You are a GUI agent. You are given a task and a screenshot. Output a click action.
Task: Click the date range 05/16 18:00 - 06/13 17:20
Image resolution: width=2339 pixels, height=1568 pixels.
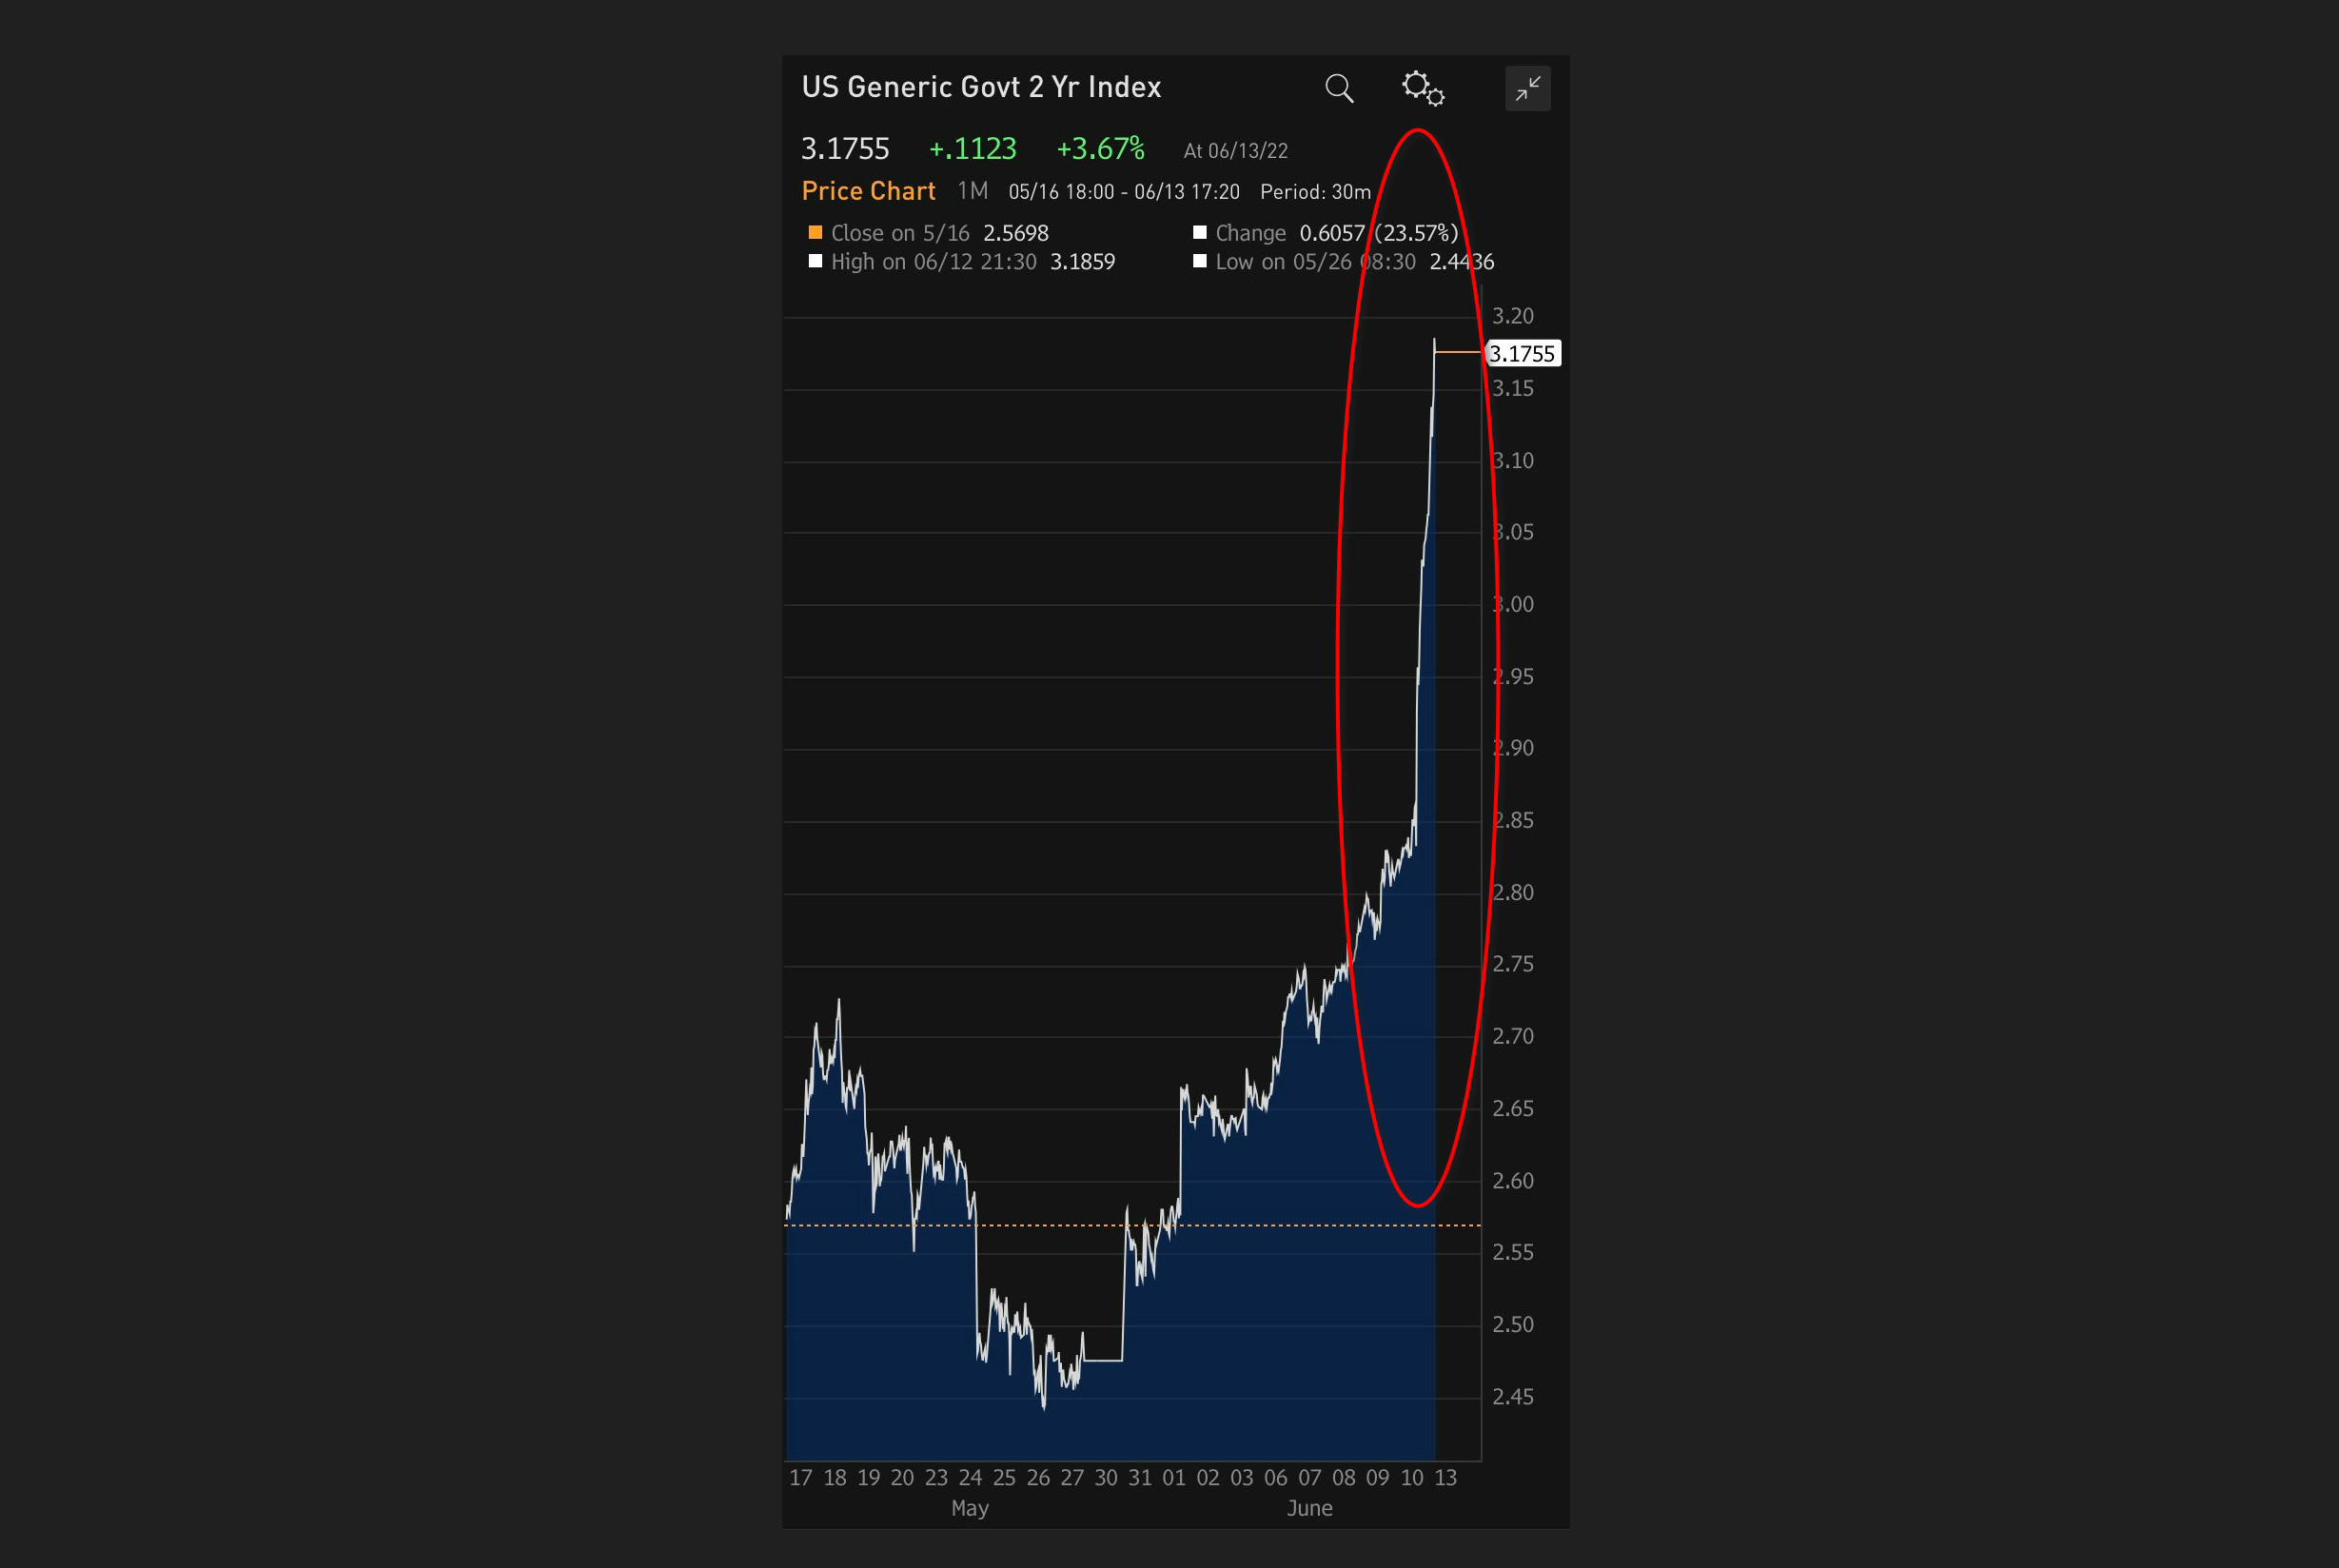pyautogui.click(x=1124, y=192)
